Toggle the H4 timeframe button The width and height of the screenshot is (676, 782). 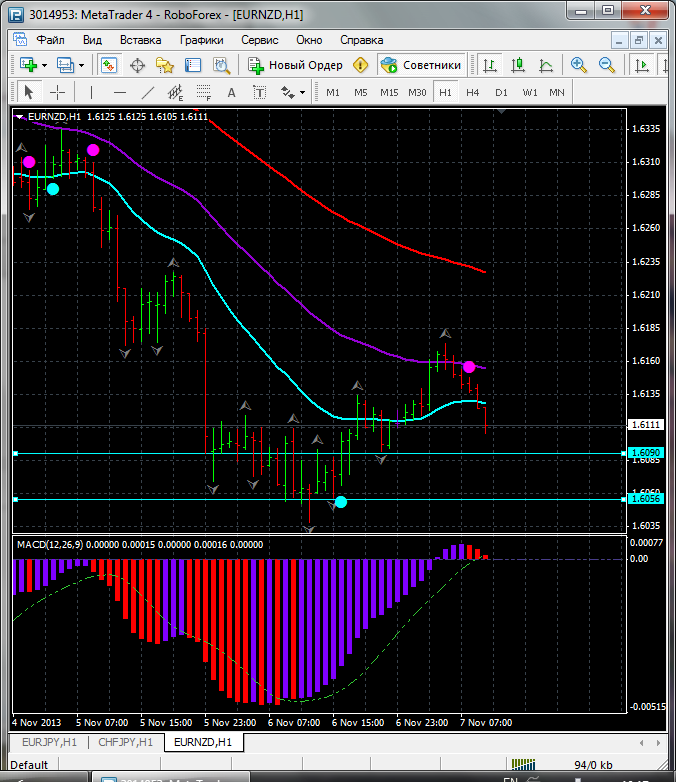[472, 92]
